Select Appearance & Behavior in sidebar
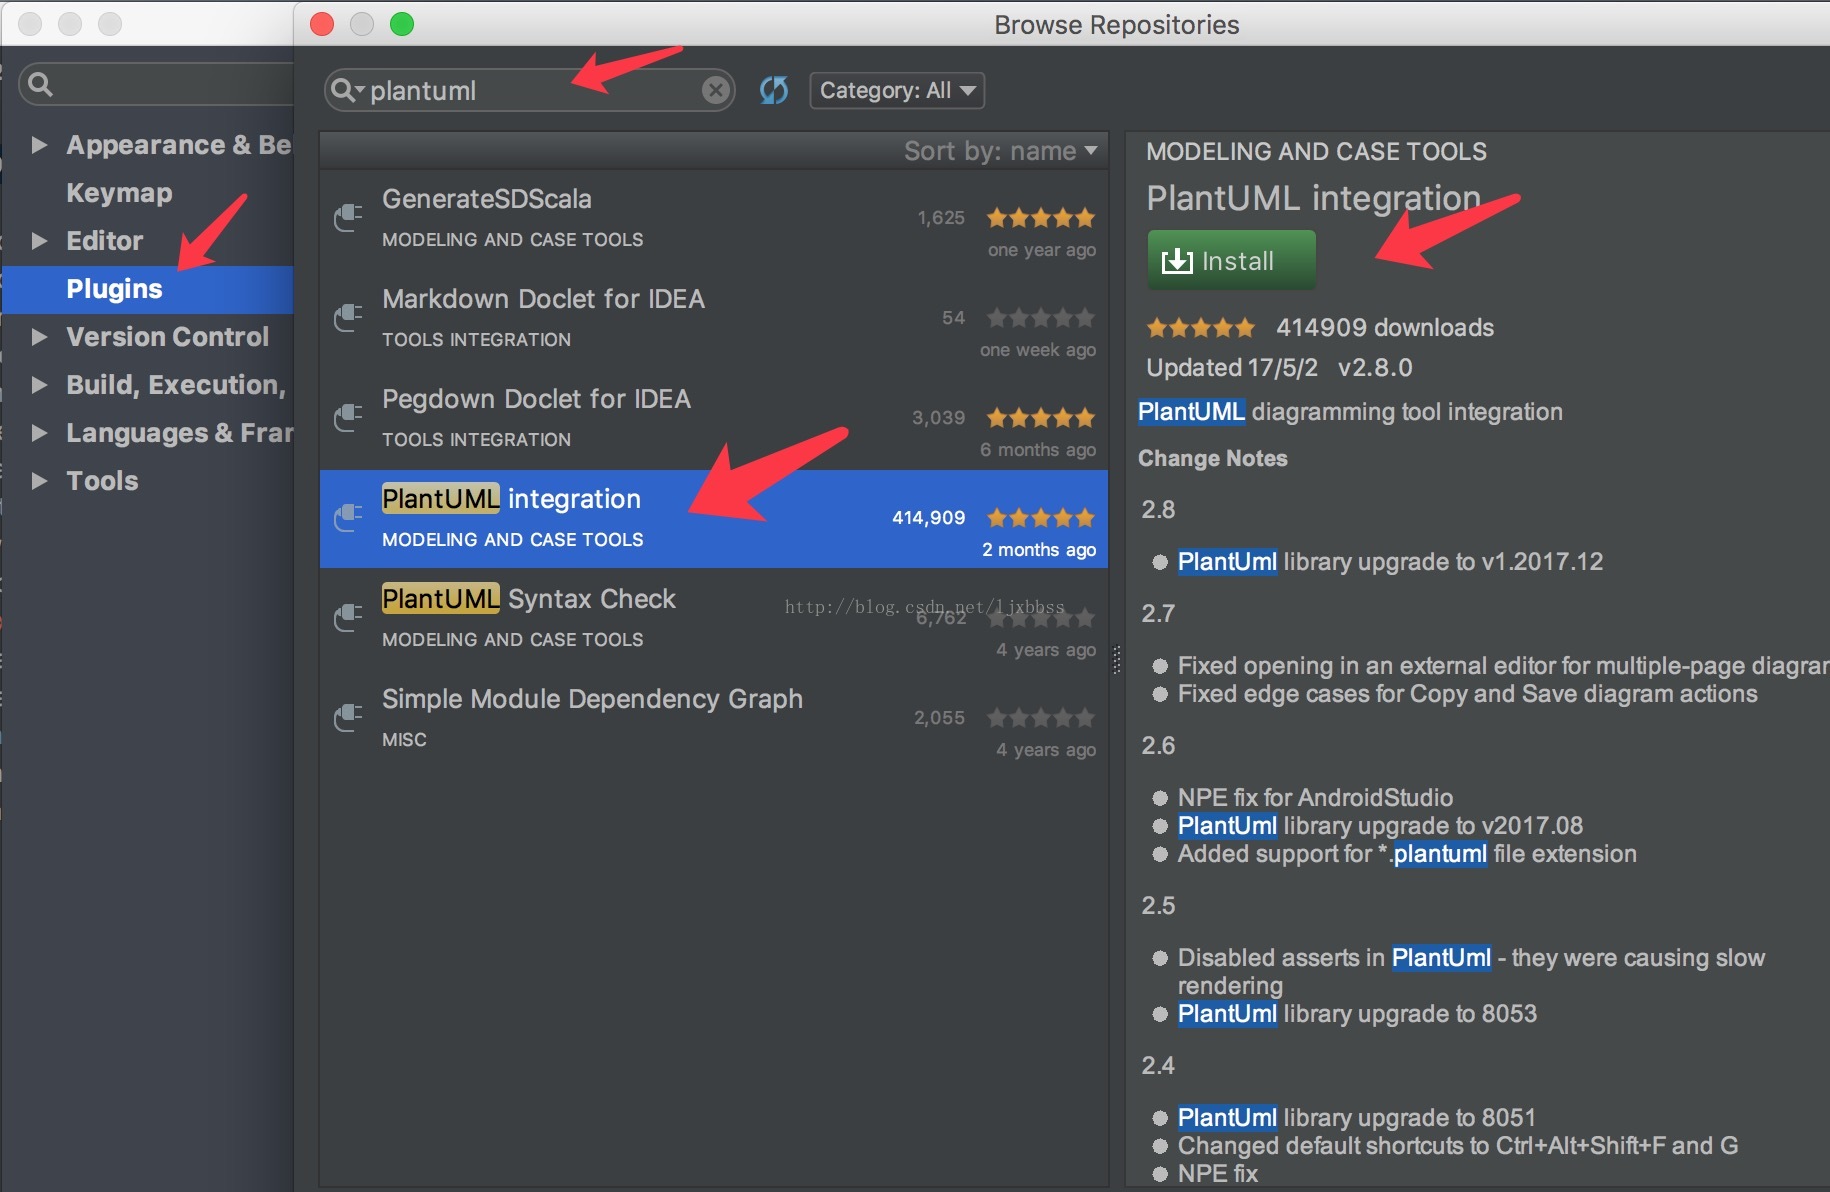This screenshot has height=1192, width=1830. coord(179,145)
